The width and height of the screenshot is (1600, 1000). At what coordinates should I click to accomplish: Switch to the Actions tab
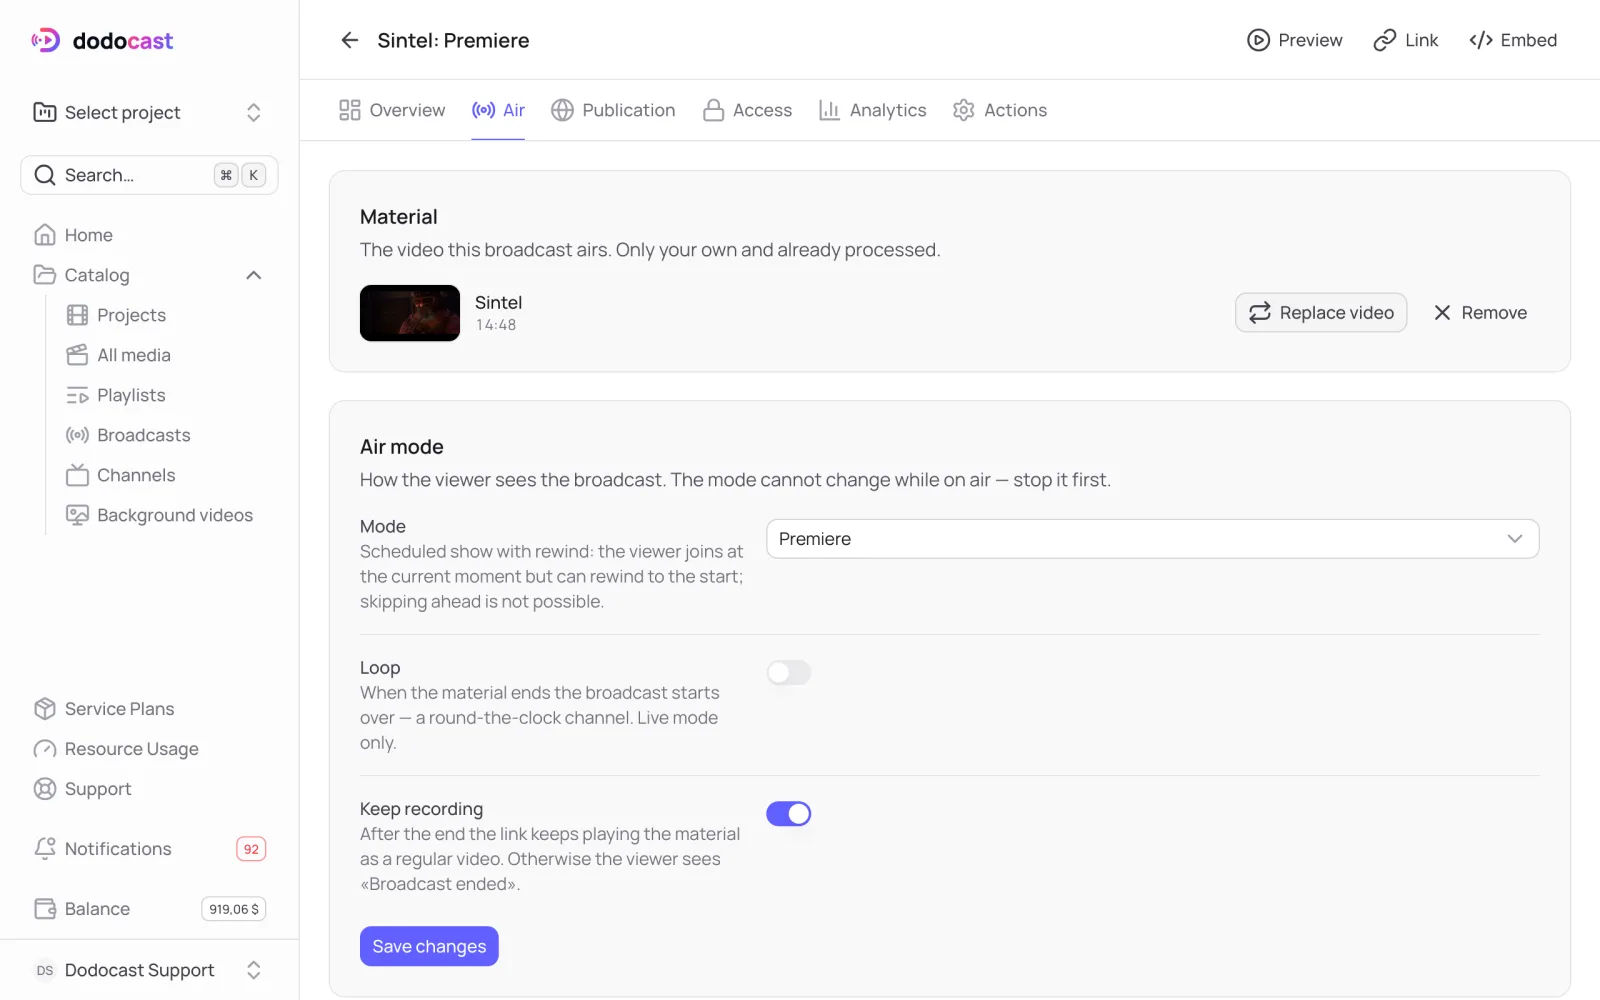pyautogui.click(x=1000, y=110)
